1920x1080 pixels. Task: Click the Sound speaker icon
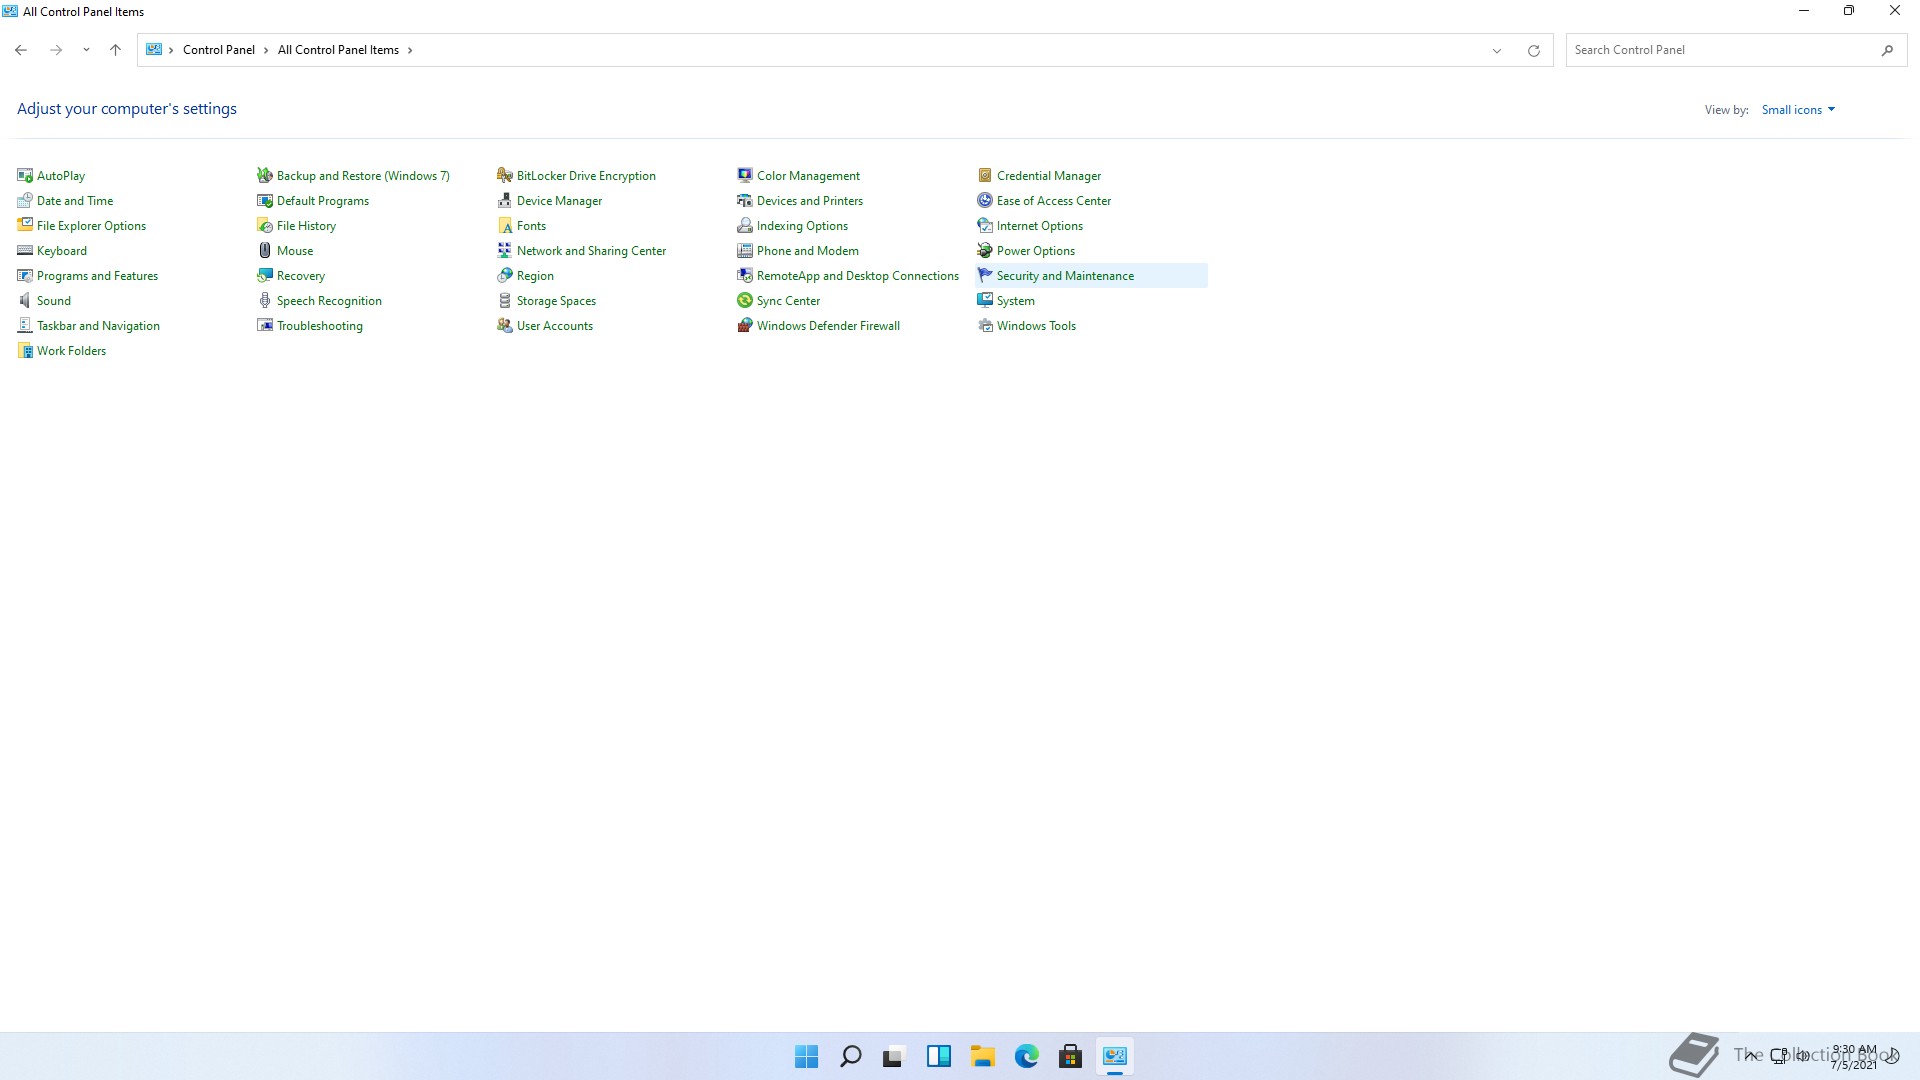click(x=25, y=301)
